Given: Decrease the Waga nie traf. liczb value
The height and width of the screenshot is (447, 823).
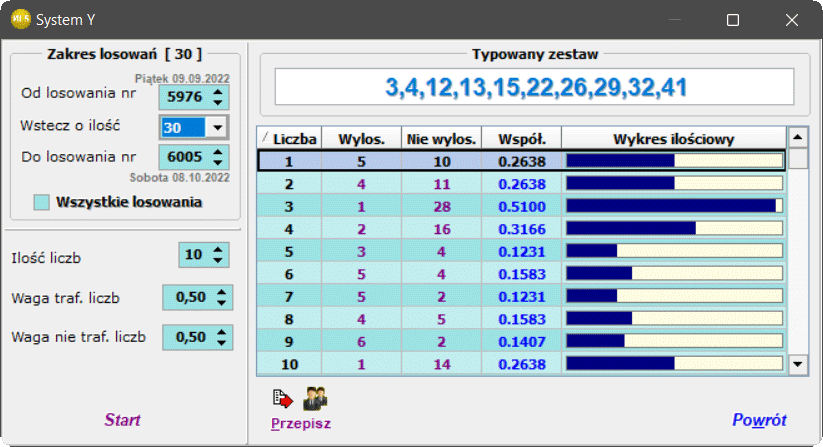Looking at the screenshot, I should [x=221, y=343].
